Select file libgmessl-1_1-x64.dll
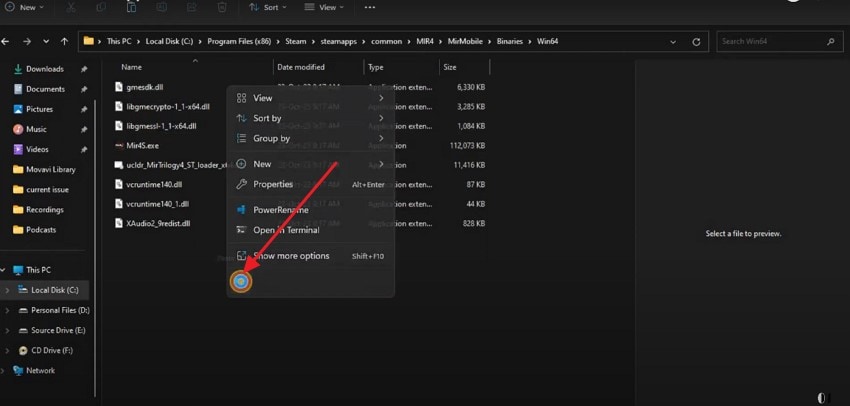The width and height of the screenshot is (850, 406). (x=161, y=126)
